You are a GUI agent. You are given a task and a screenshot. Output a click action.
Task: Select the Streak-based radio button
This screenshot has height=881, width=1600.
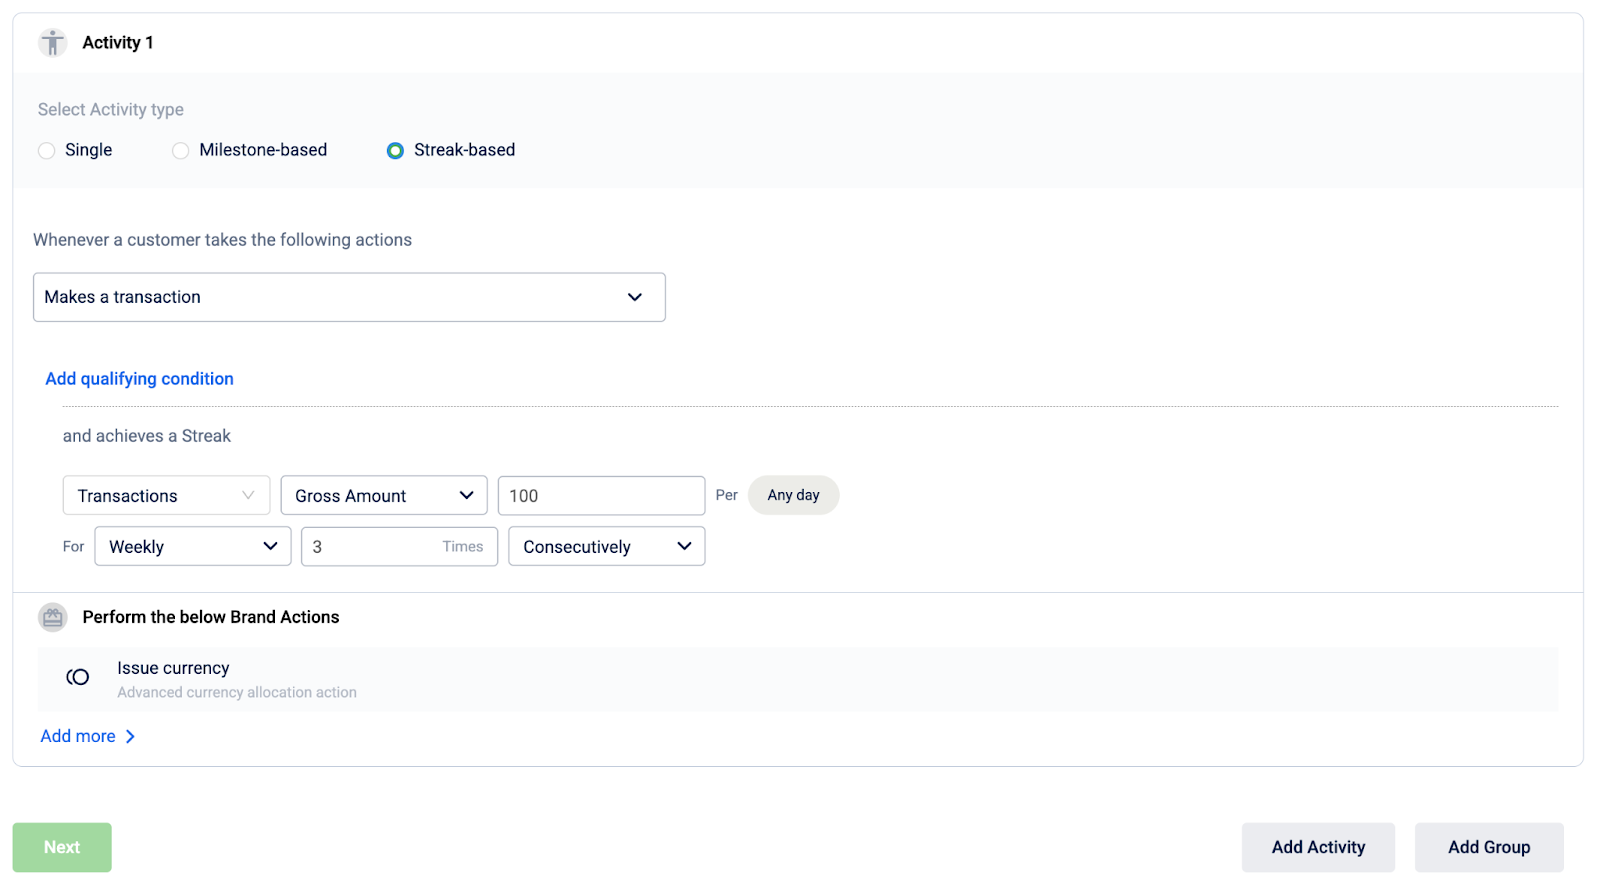395,151
